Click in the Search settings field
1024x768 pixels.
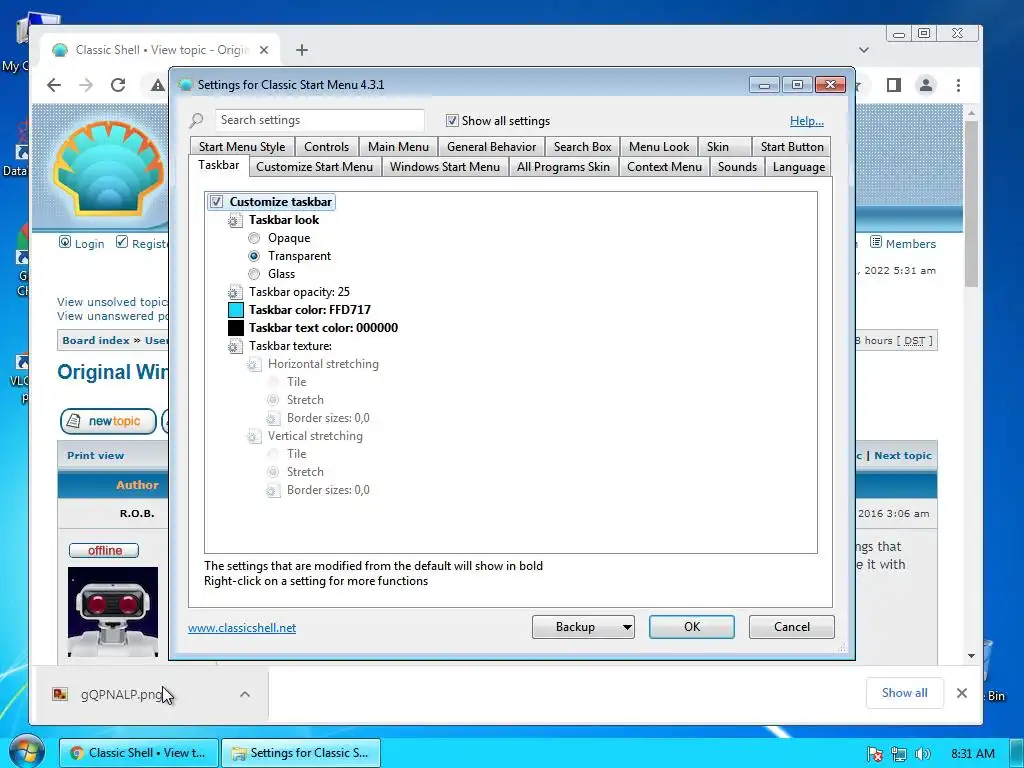(x=320, y=120)
